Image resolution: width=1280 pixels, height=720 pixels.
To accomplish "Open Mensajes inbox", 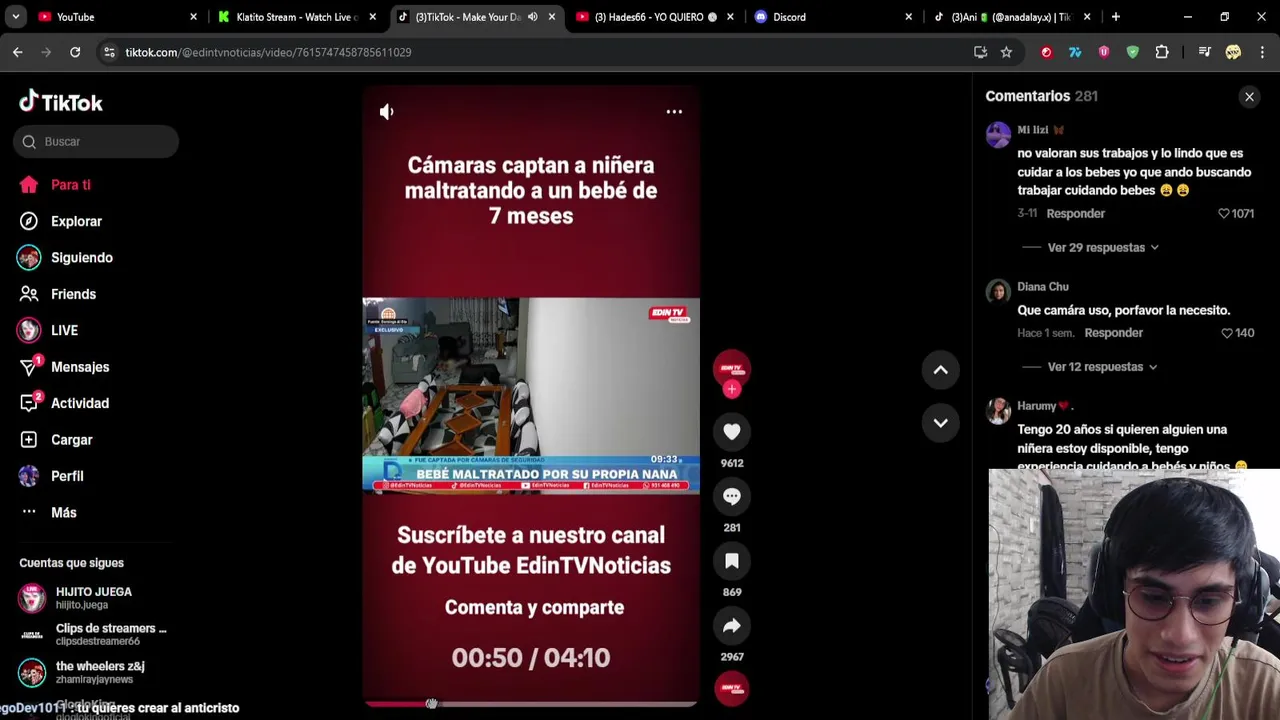I will (65, 367).
